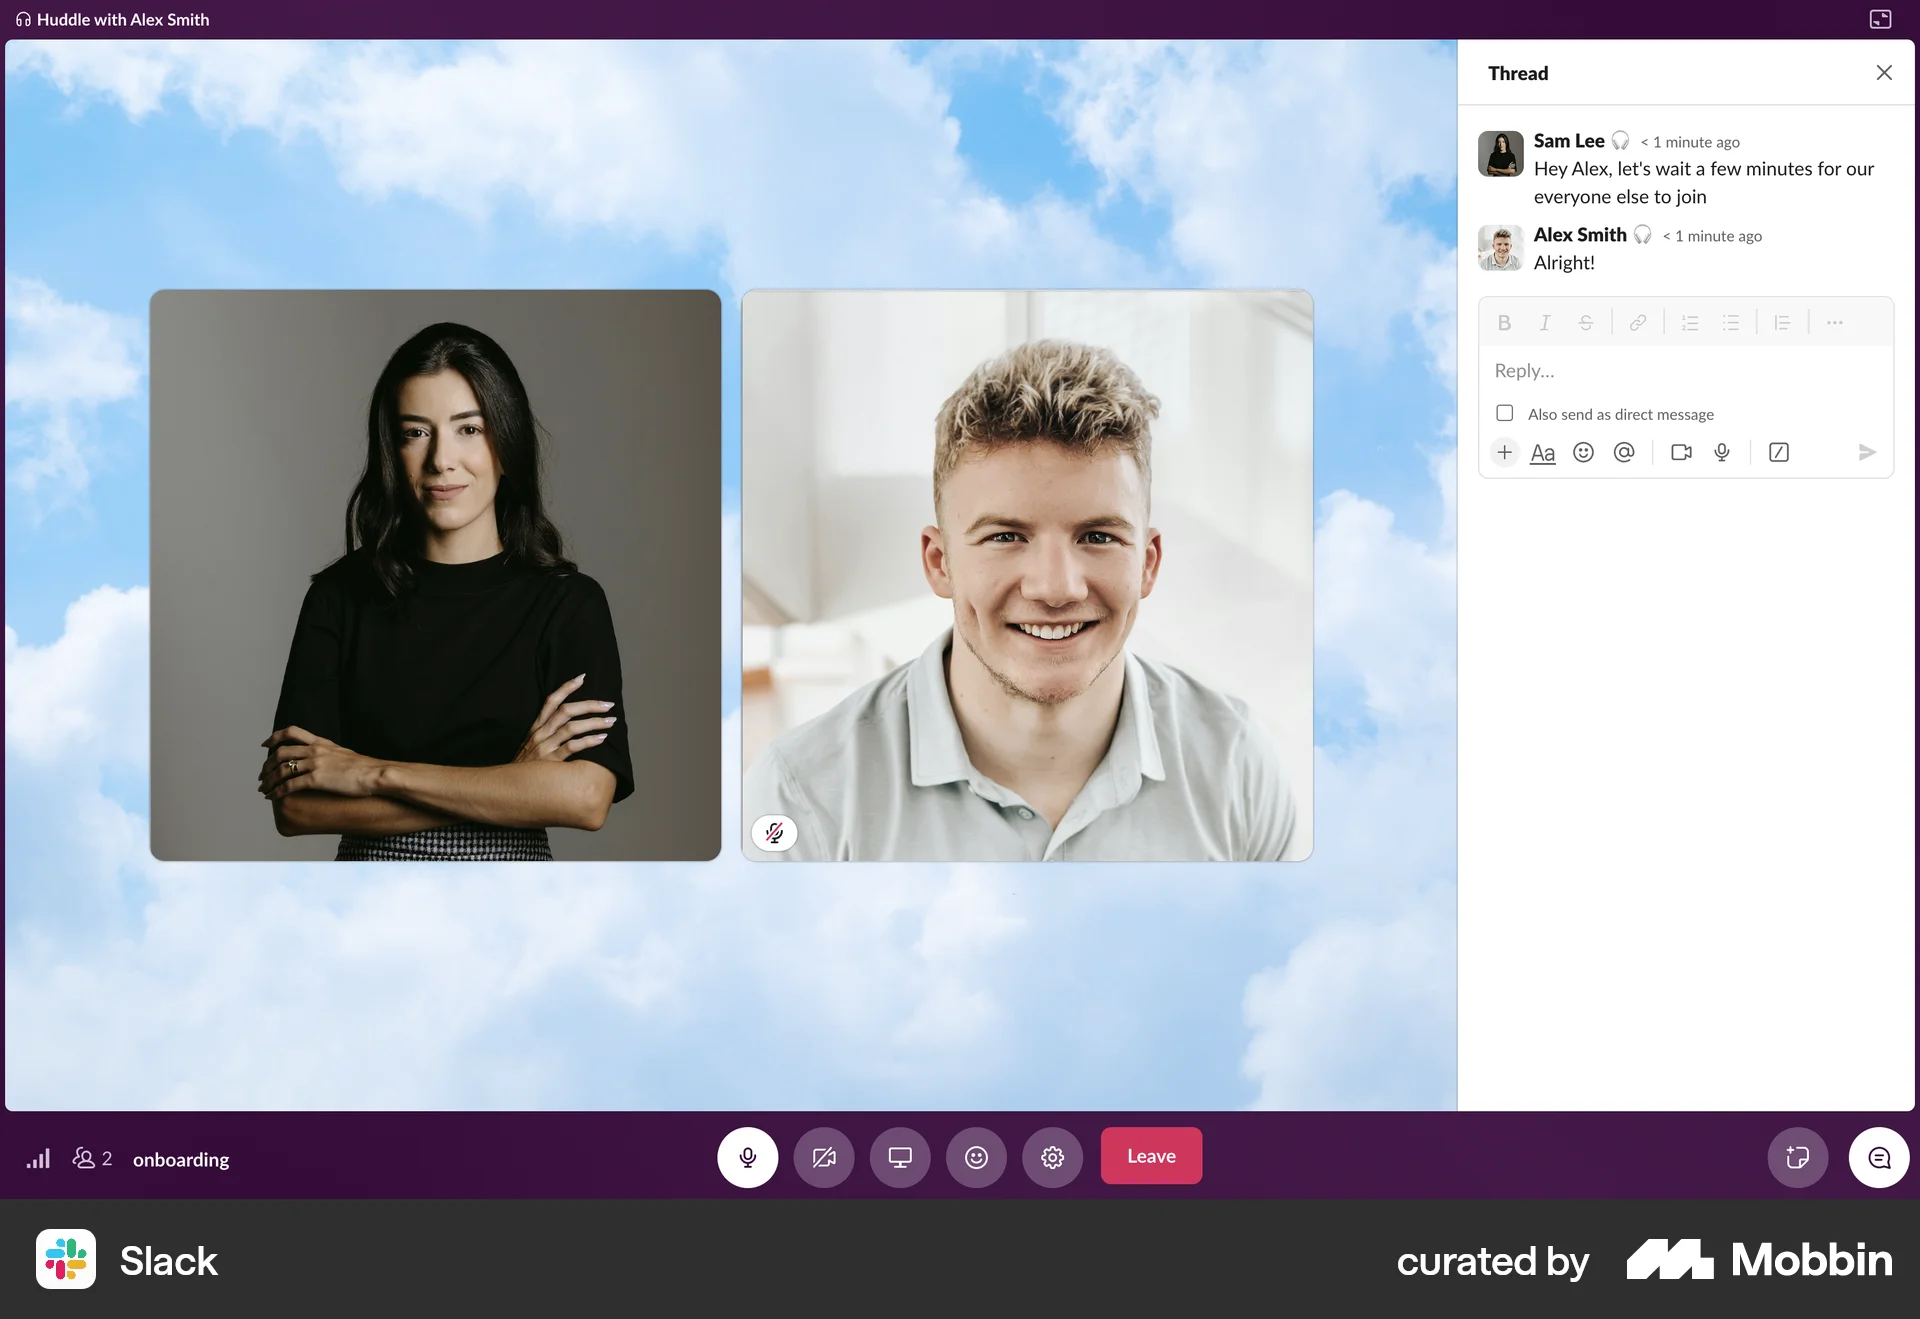Open huddle settings gear

click(1052, 1157)
